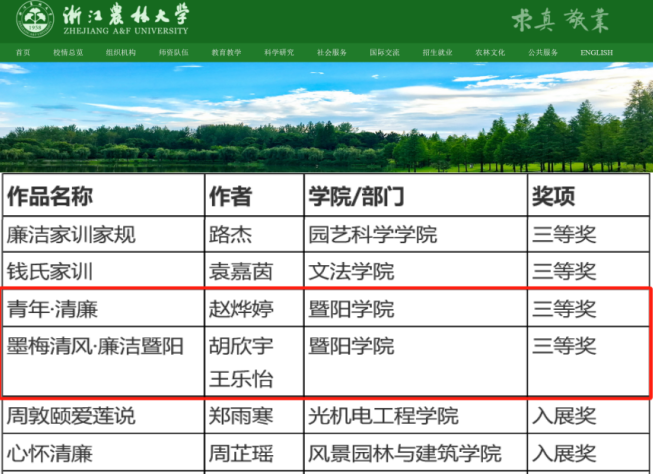Open the 组织机构 menu item
This screenshot has height=474, width=653.
120,52
